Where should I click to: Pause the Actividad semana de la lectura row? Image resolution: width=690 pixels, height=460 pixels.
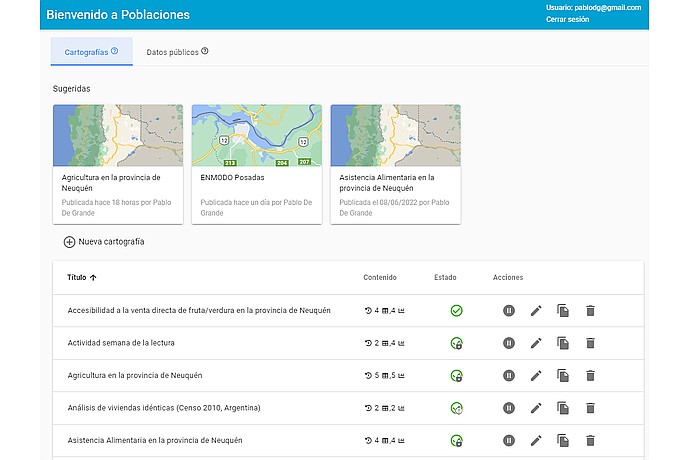pos(509,343)
